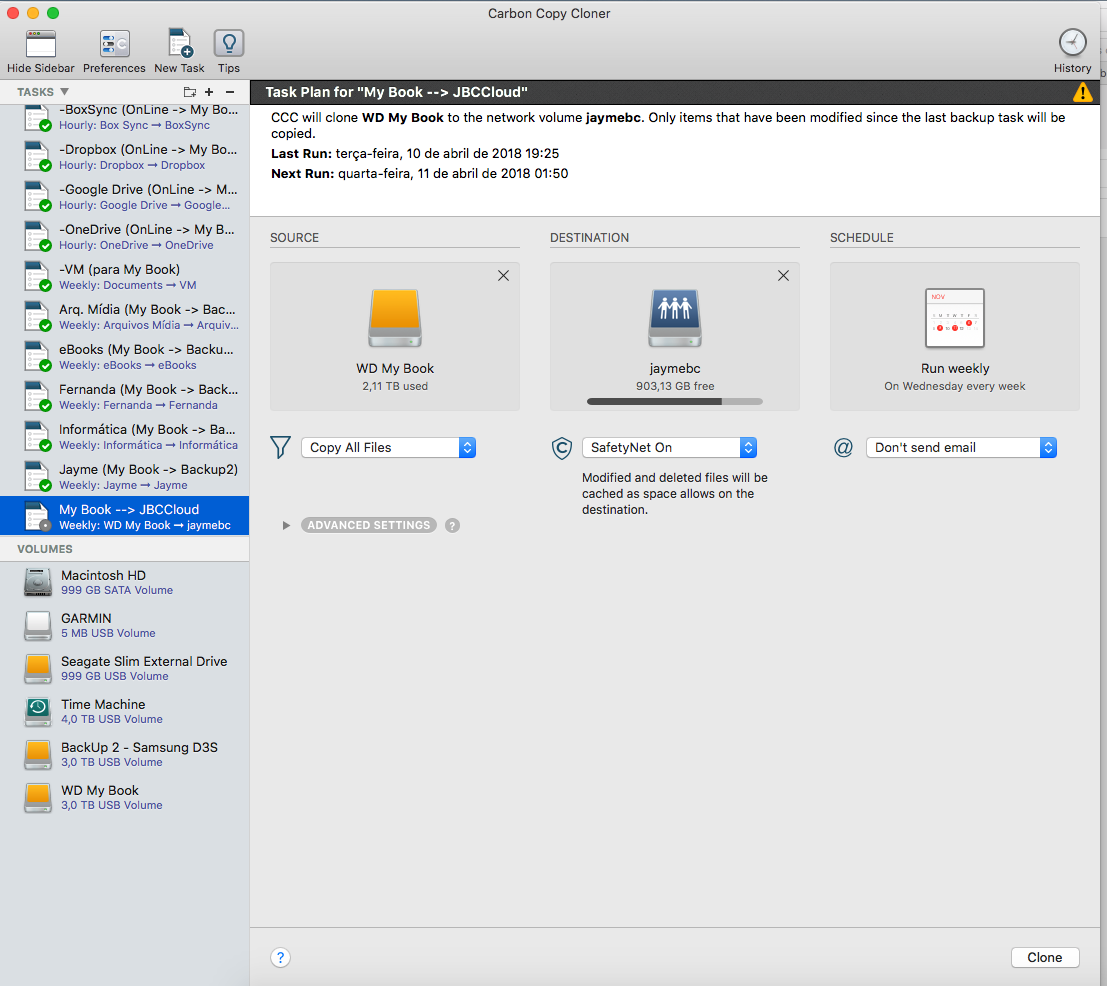Click the new task group folder icon

[190, 92]
